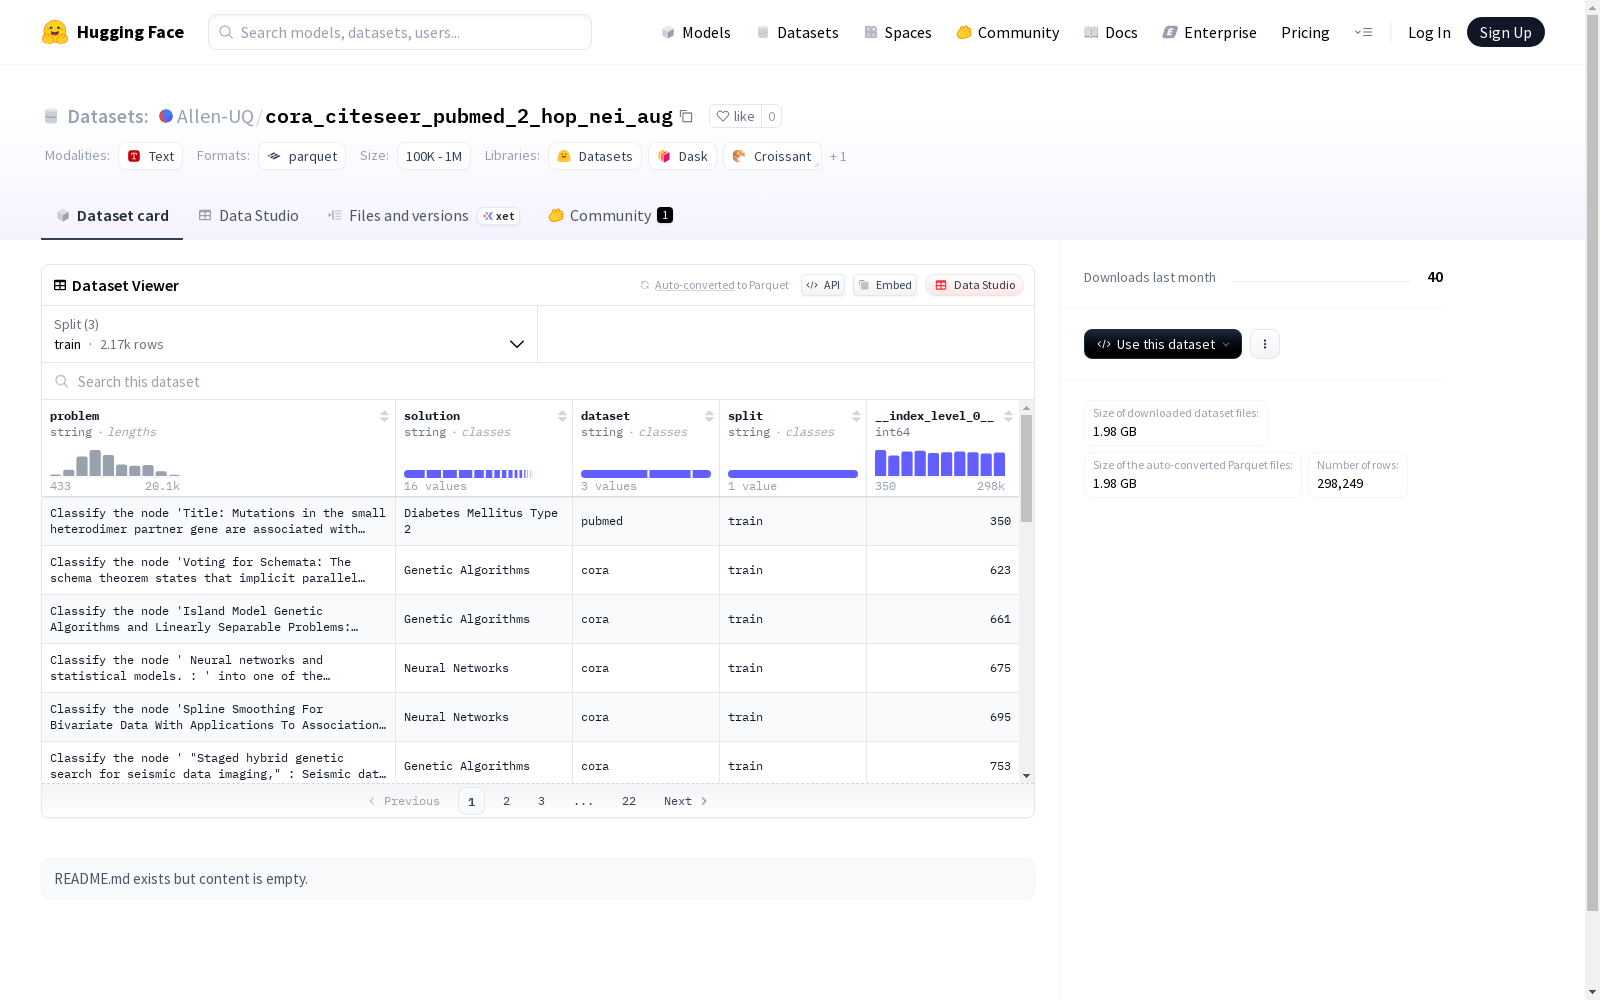1600x1000 pixels.
Task: Switch to the Community tab with badge
Action: tap(610, 216)
